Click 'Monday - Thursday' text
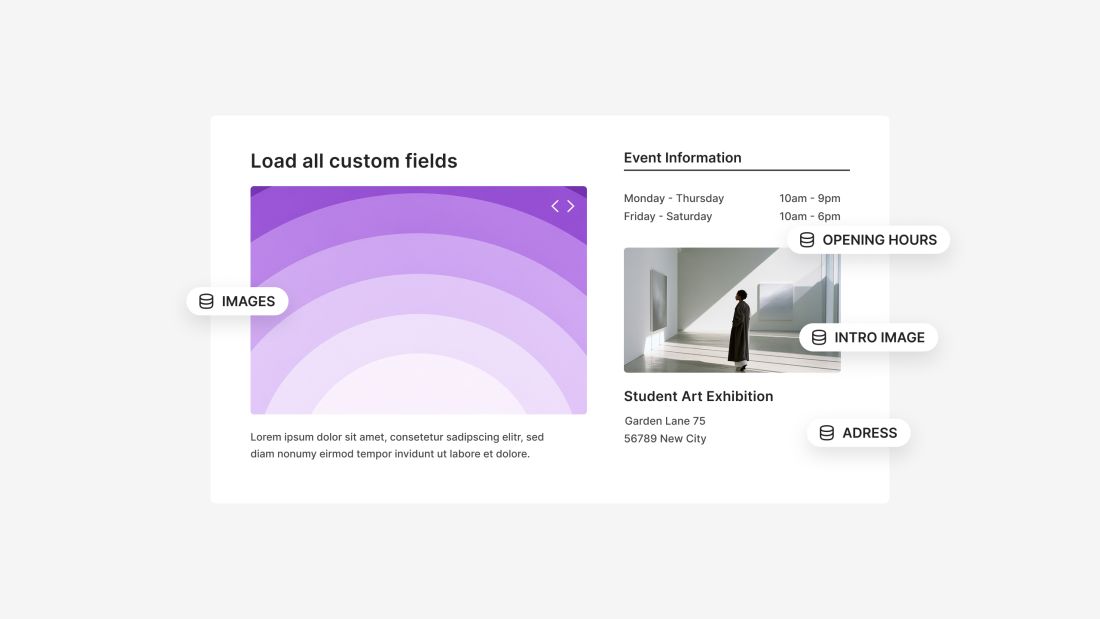Viewport: 1100px width, 619px height. pyautogui.click(x=674, y=199)
